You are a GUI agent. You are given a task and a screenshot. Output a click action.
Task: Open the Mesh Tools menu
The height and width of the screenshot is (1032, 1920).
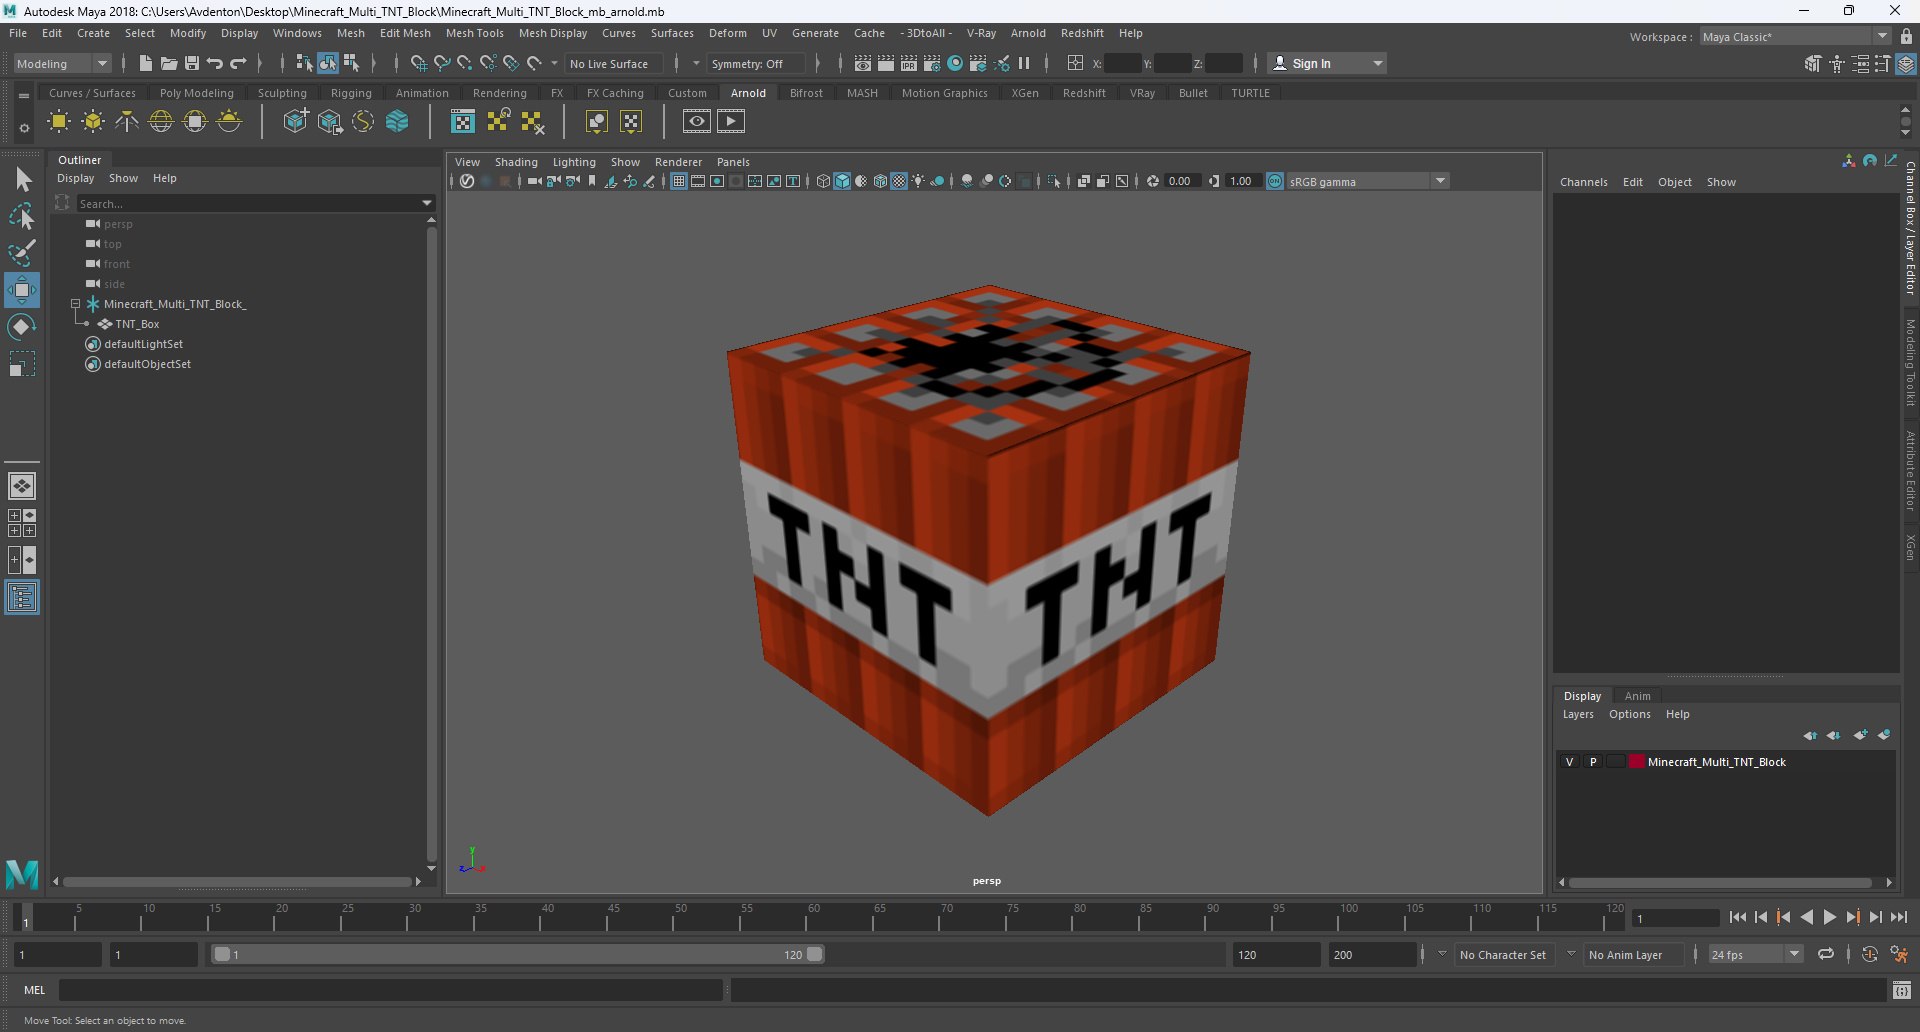(x=474, y=33)
